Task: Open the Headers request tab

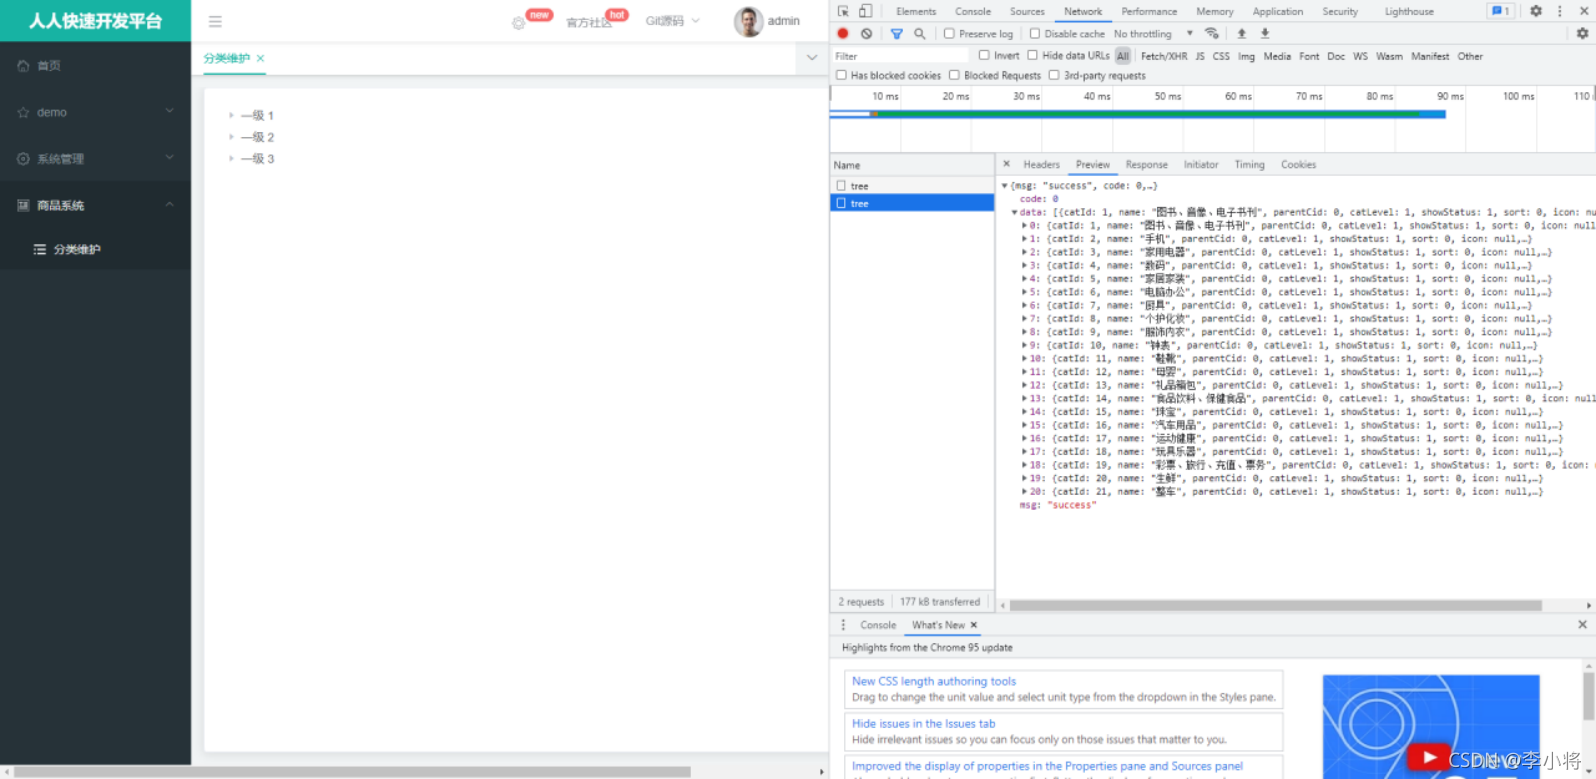Action: click(1041, 164)
